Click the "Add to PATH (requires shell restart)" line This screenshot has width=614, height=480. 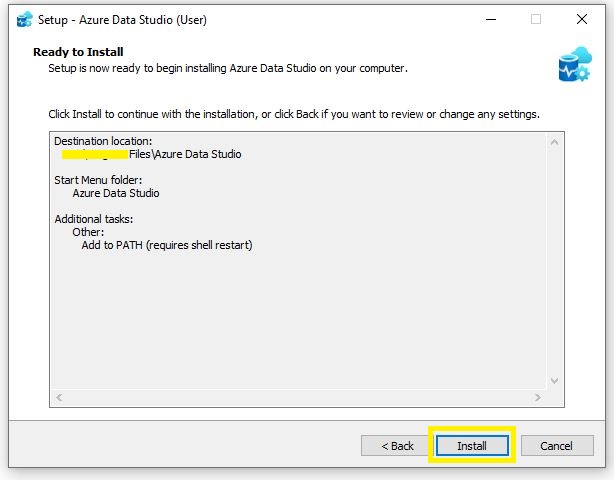(x=167, y=245)
